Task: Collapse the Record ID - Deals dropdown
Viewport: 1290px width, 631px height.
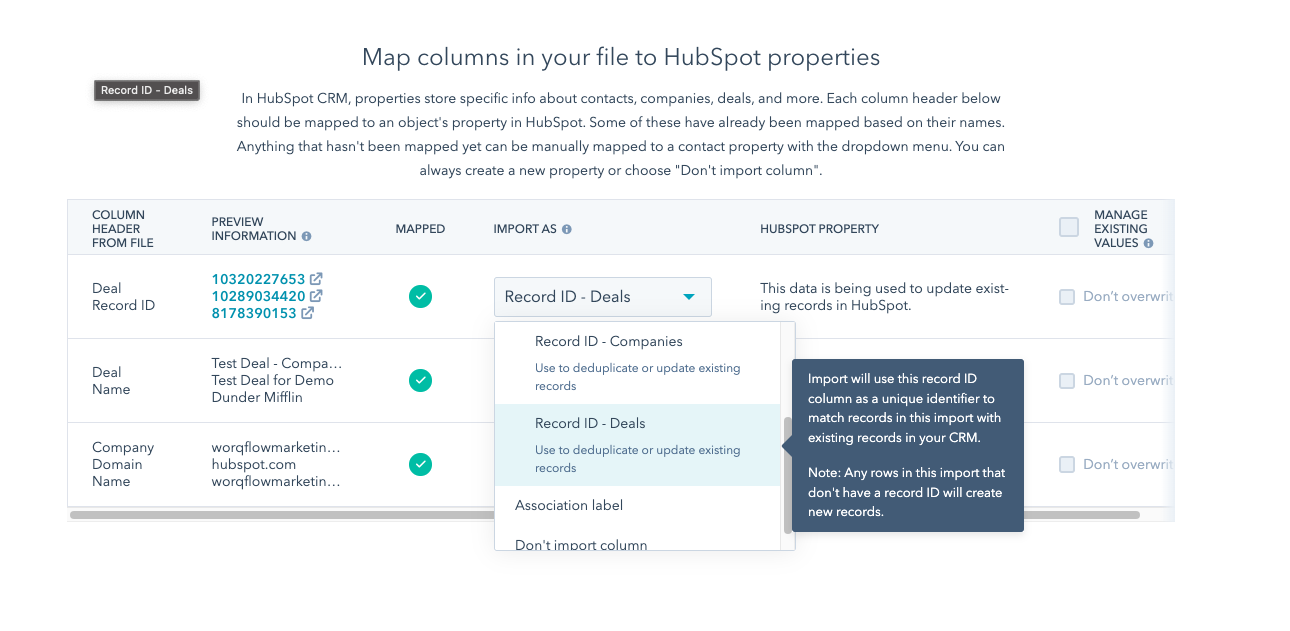Action: pyautogui.click(x=689, y=296)
